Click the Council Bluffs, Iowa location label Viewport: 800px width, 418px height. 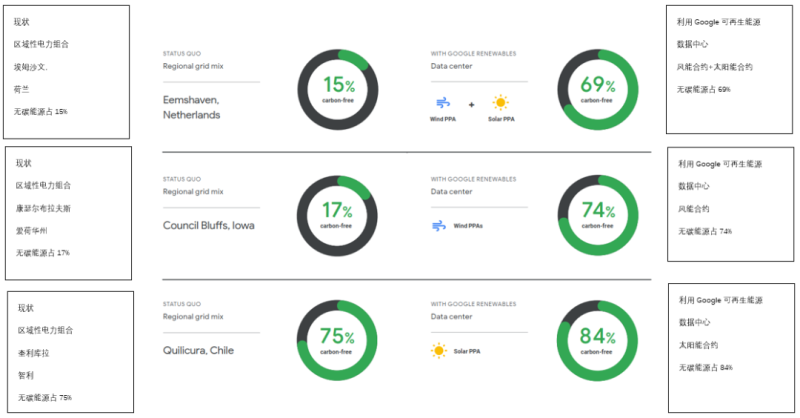point(208,225)
